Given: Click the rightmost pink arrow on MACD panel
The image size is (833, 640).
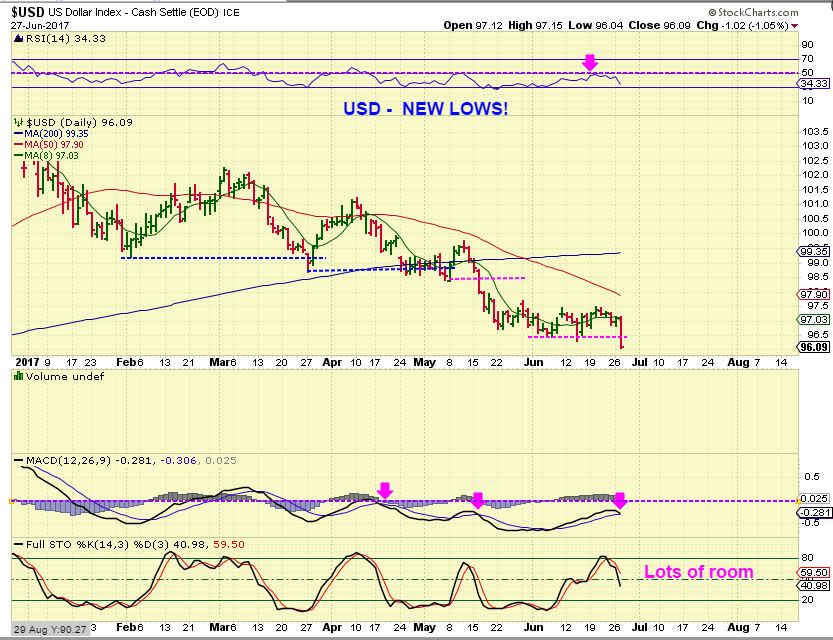Looking at the screenshot, I should click(619, 498).
